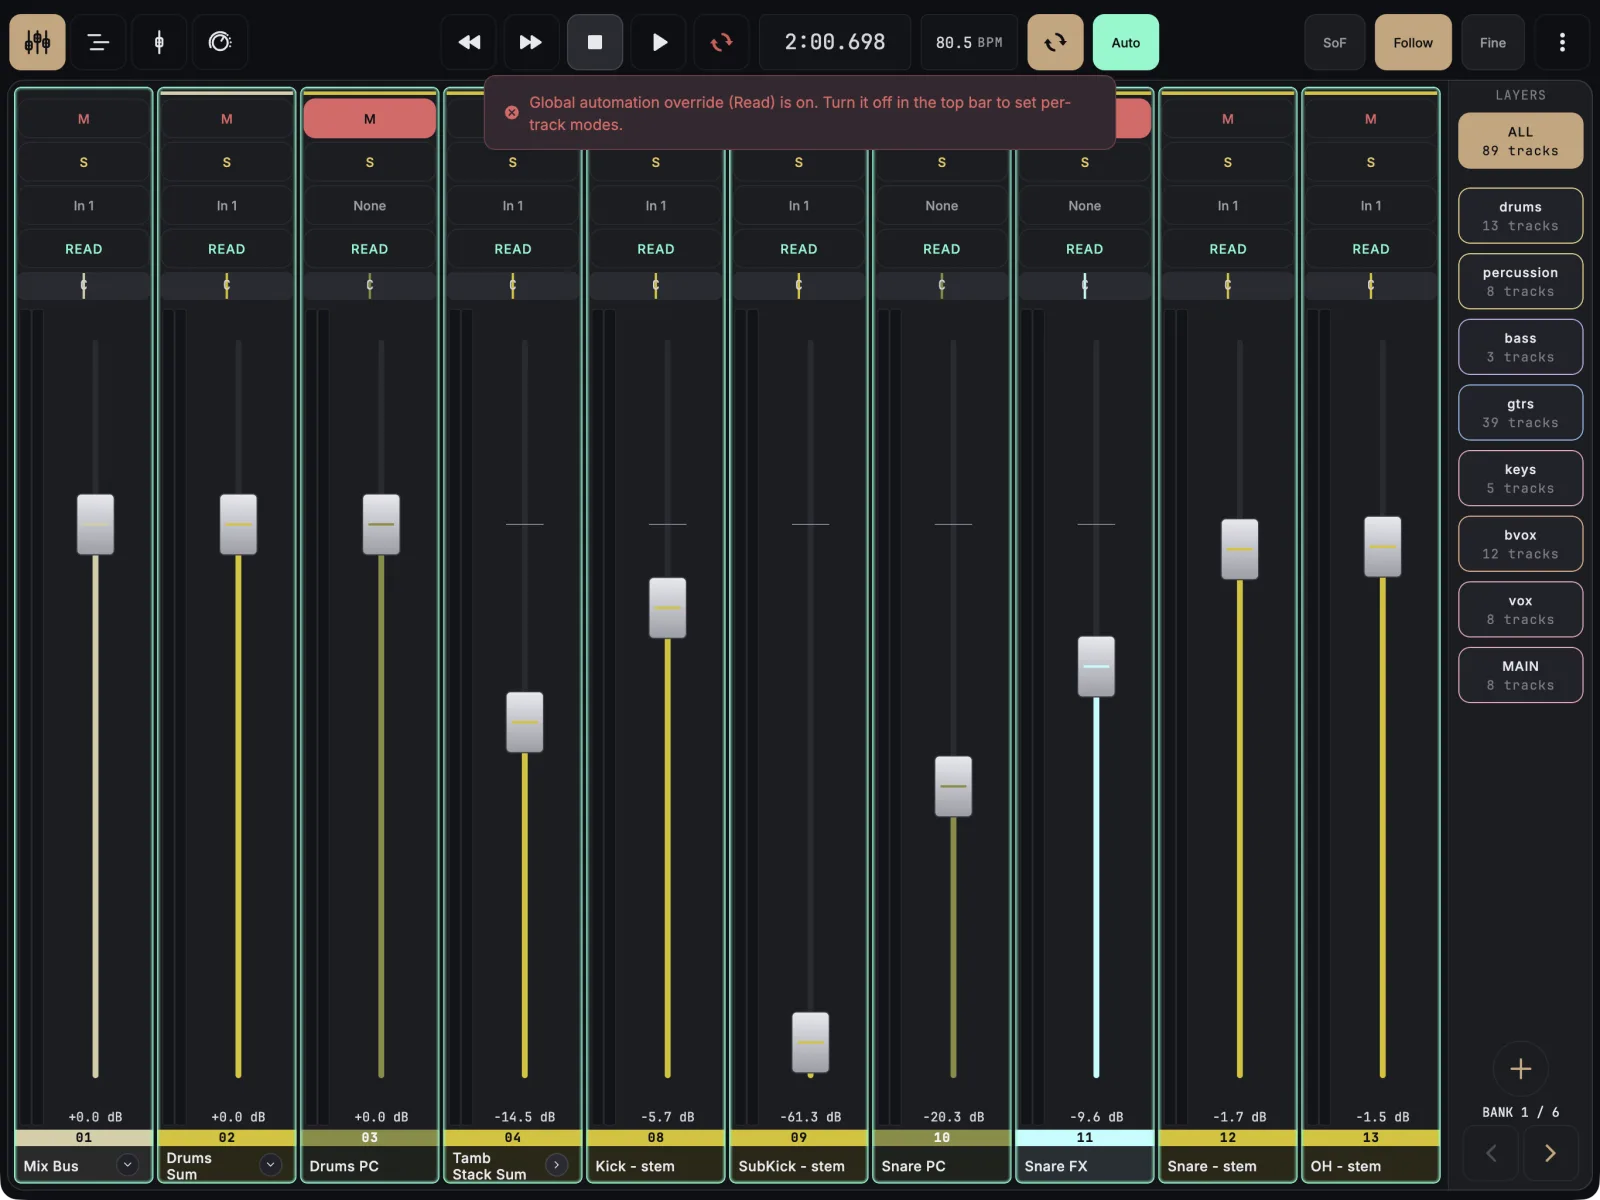Stop playback with the stop button
Image resolution: width=1600 pixels, height=1200 pixels.
(595, 42)
